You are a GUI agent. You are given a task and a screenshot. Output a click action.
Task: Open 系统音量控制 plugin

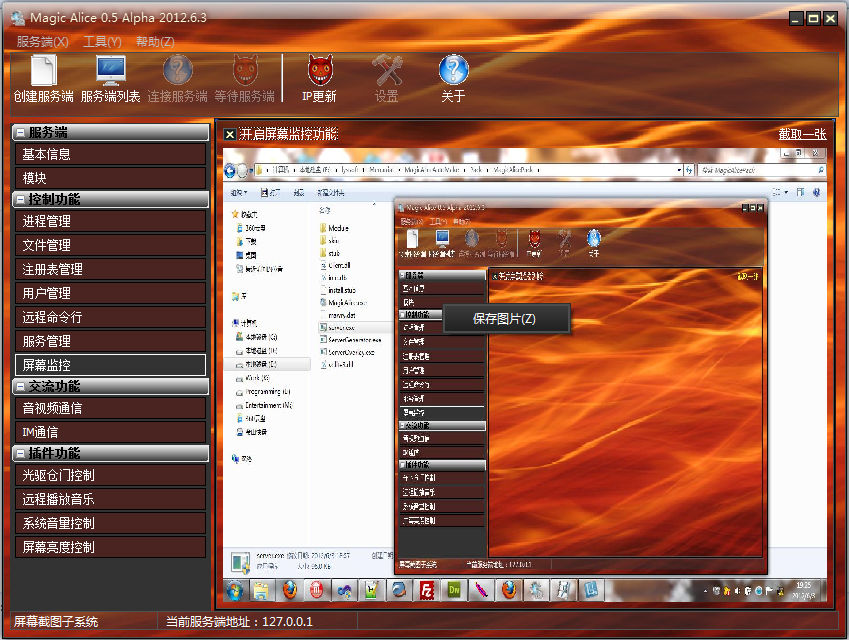point(110,523)
